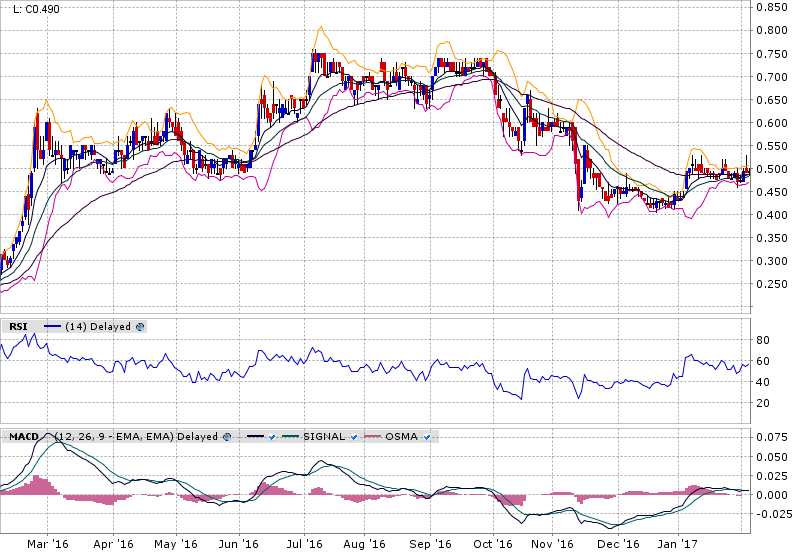Image resolution: width=796 pixels, height=558 pixels.
Task: Click the RSI delayed data clock icon
Action: 140,326
